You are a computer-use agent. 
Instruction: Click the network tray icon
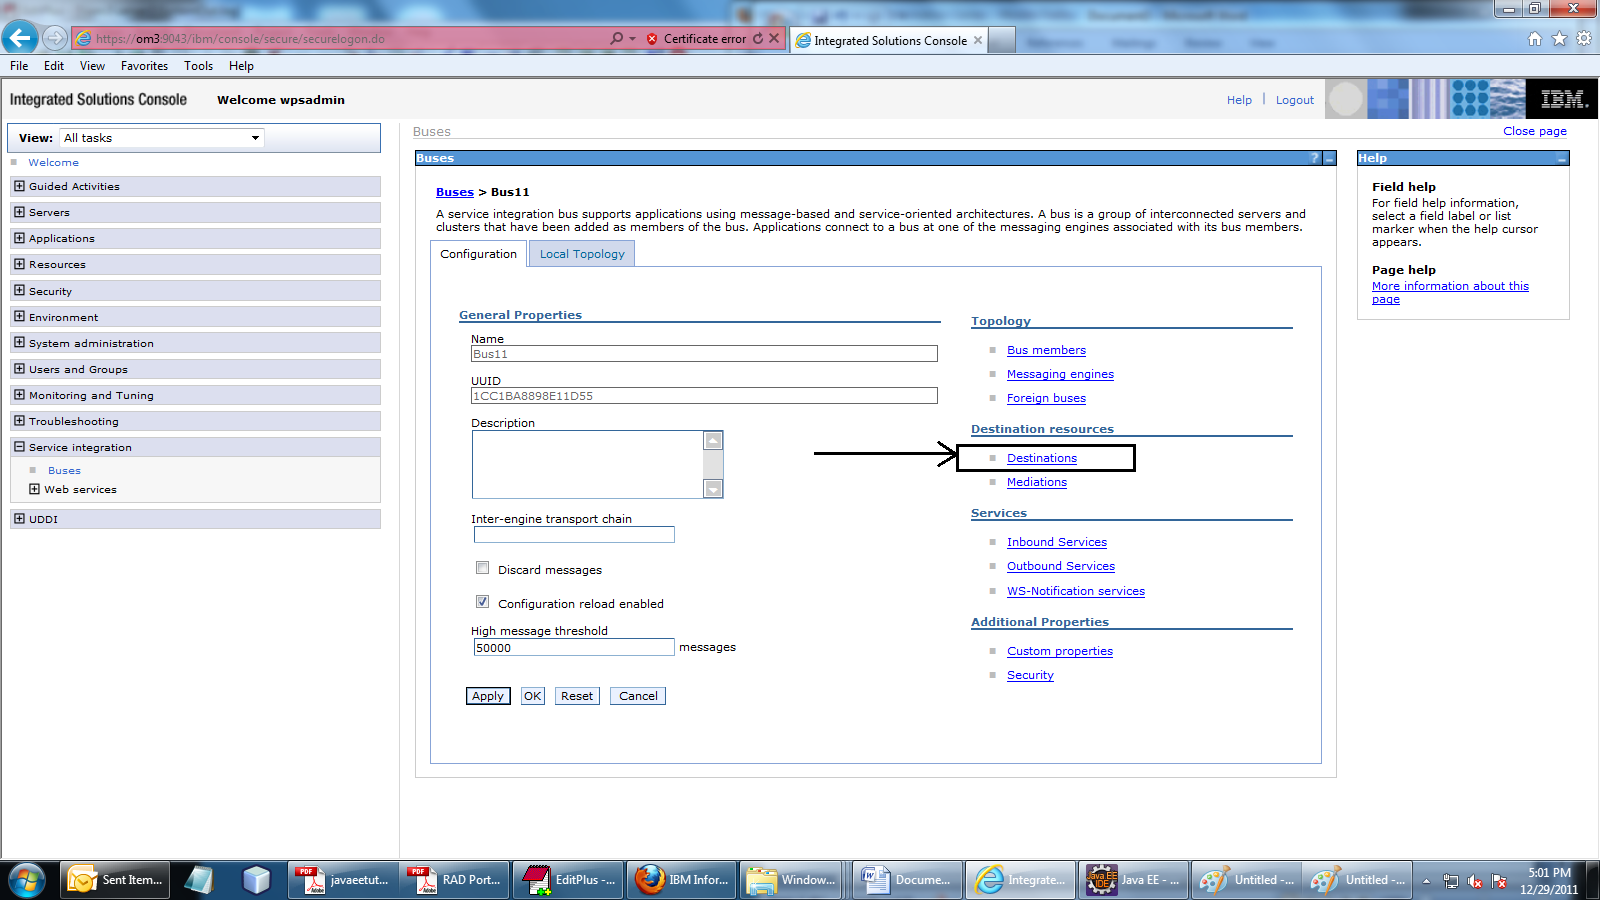[1451, 881]
